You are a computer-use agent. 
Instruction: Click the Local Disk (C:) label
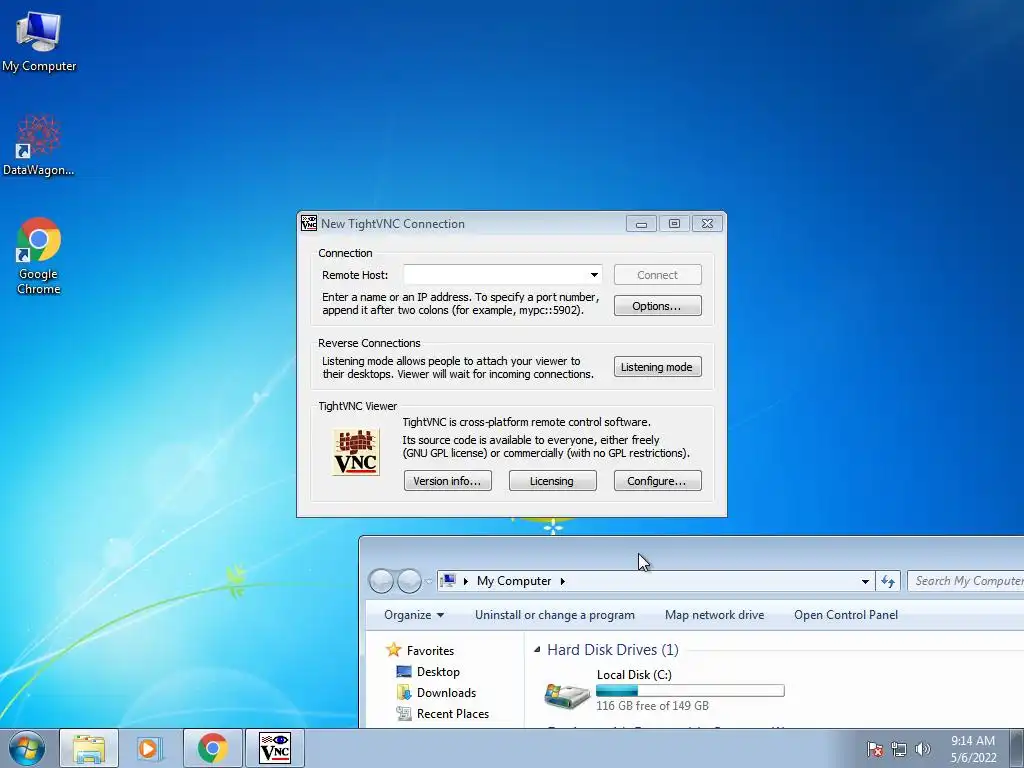tap(634, 675)
